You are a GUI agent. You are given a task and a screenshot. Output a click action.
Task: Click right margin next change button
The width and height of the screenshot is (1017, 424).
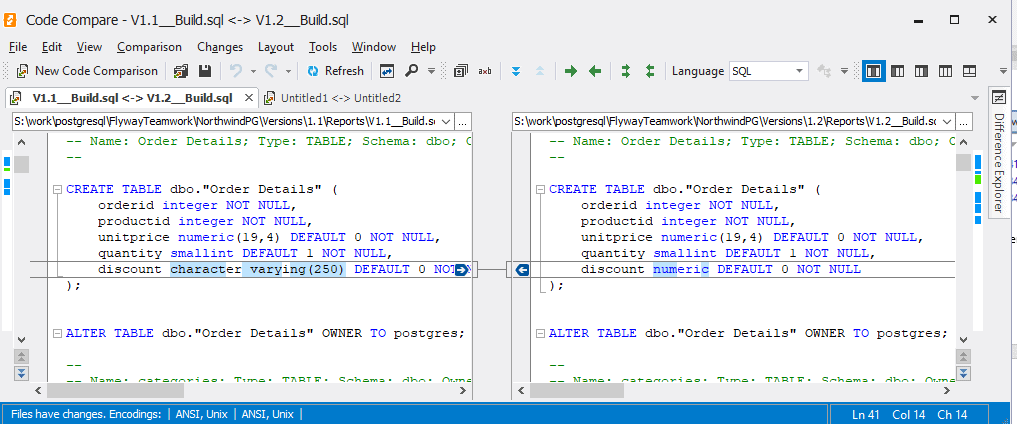click(x=963, y=373)
